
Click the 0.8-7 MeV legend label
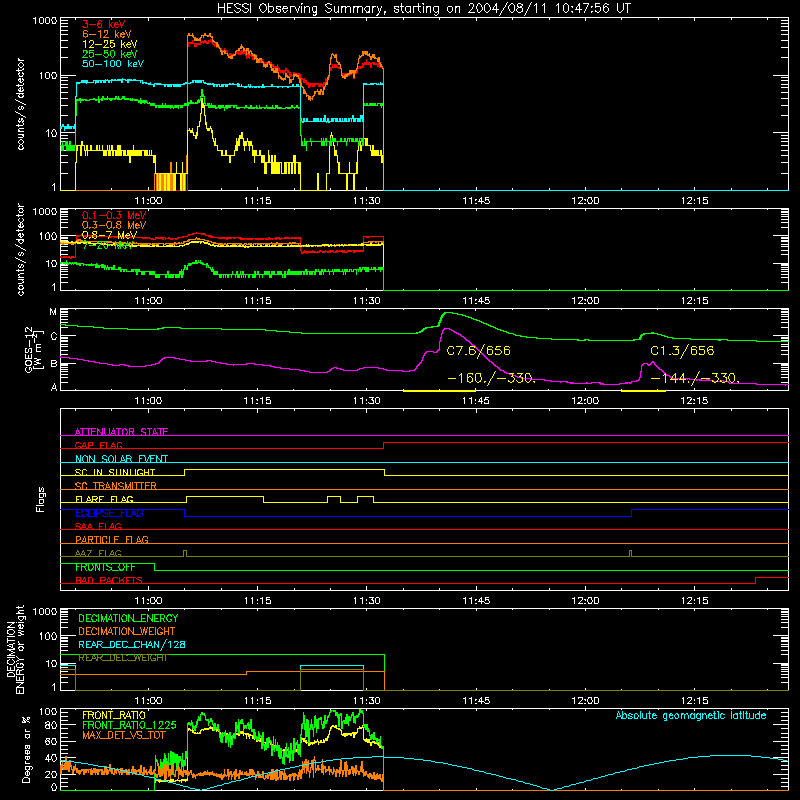click(x=109, y=235)
